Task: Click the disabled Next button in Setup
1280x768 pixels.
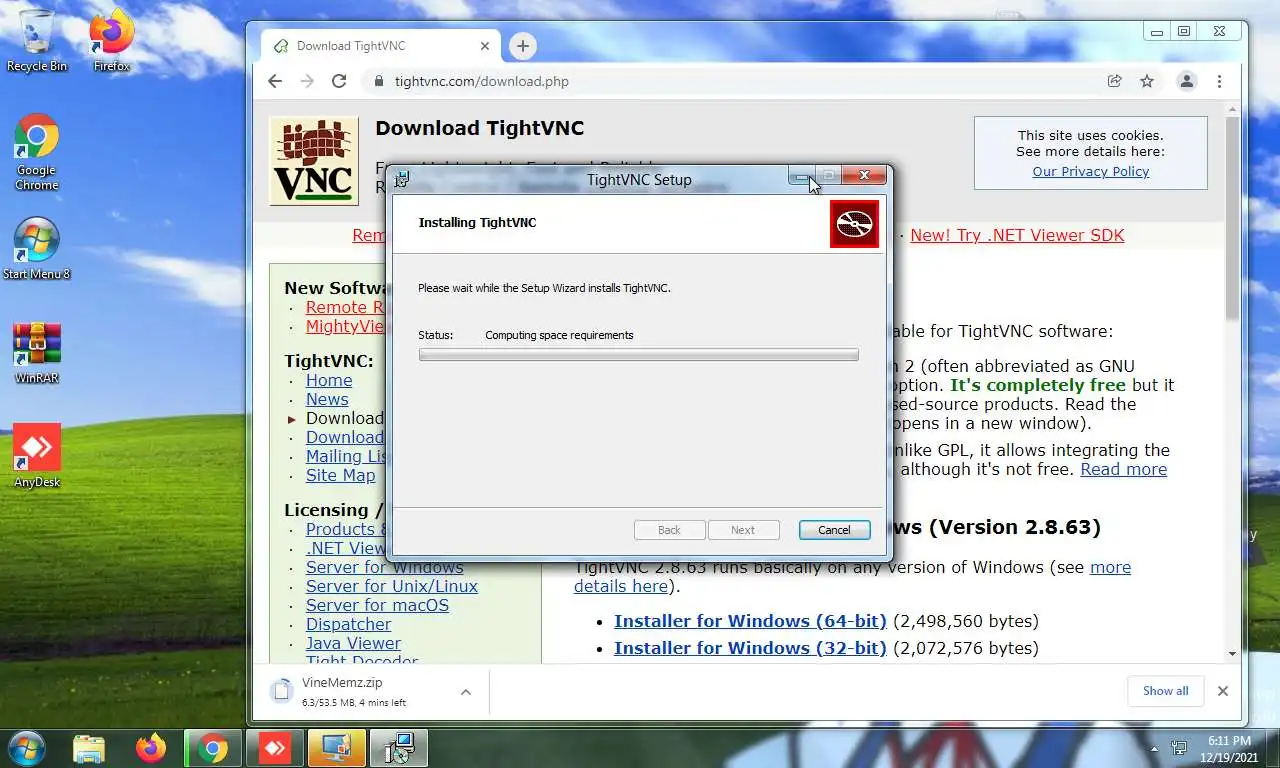Action: click(x=743, y=530)
